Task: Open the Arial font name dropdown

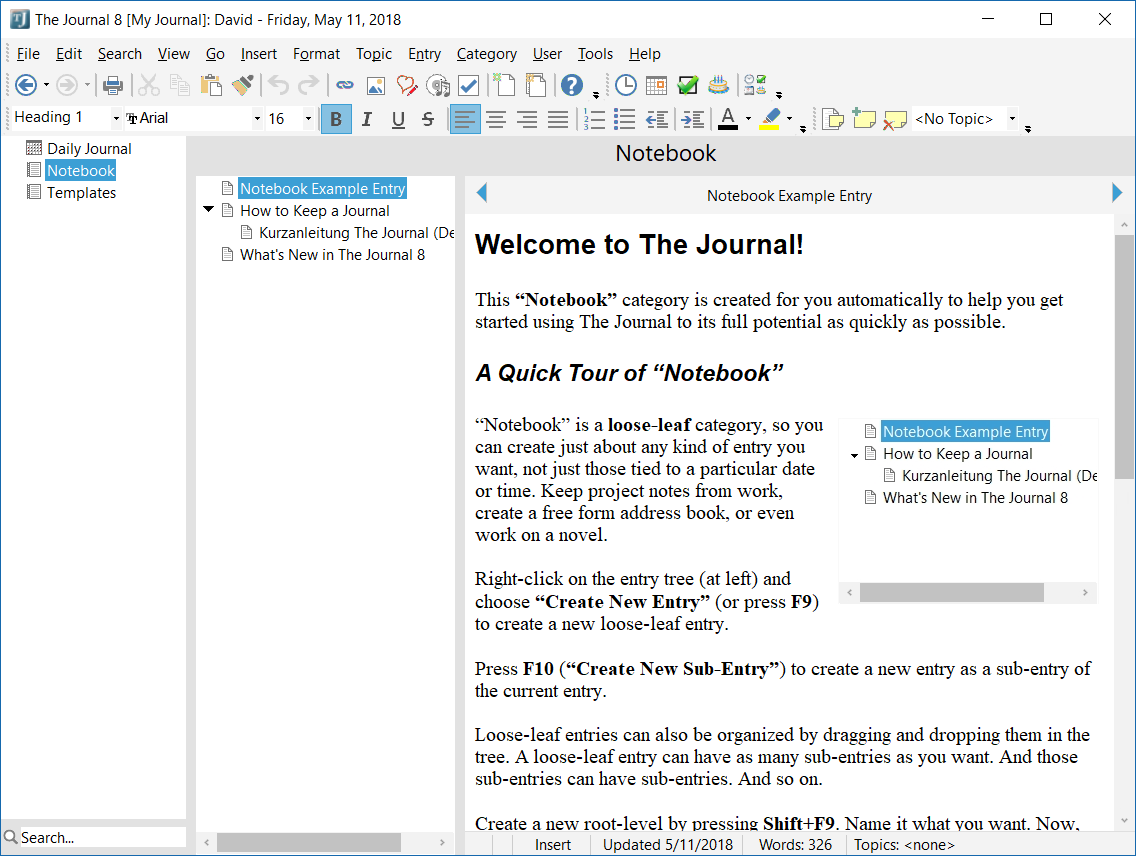Action: pos(256,118)
